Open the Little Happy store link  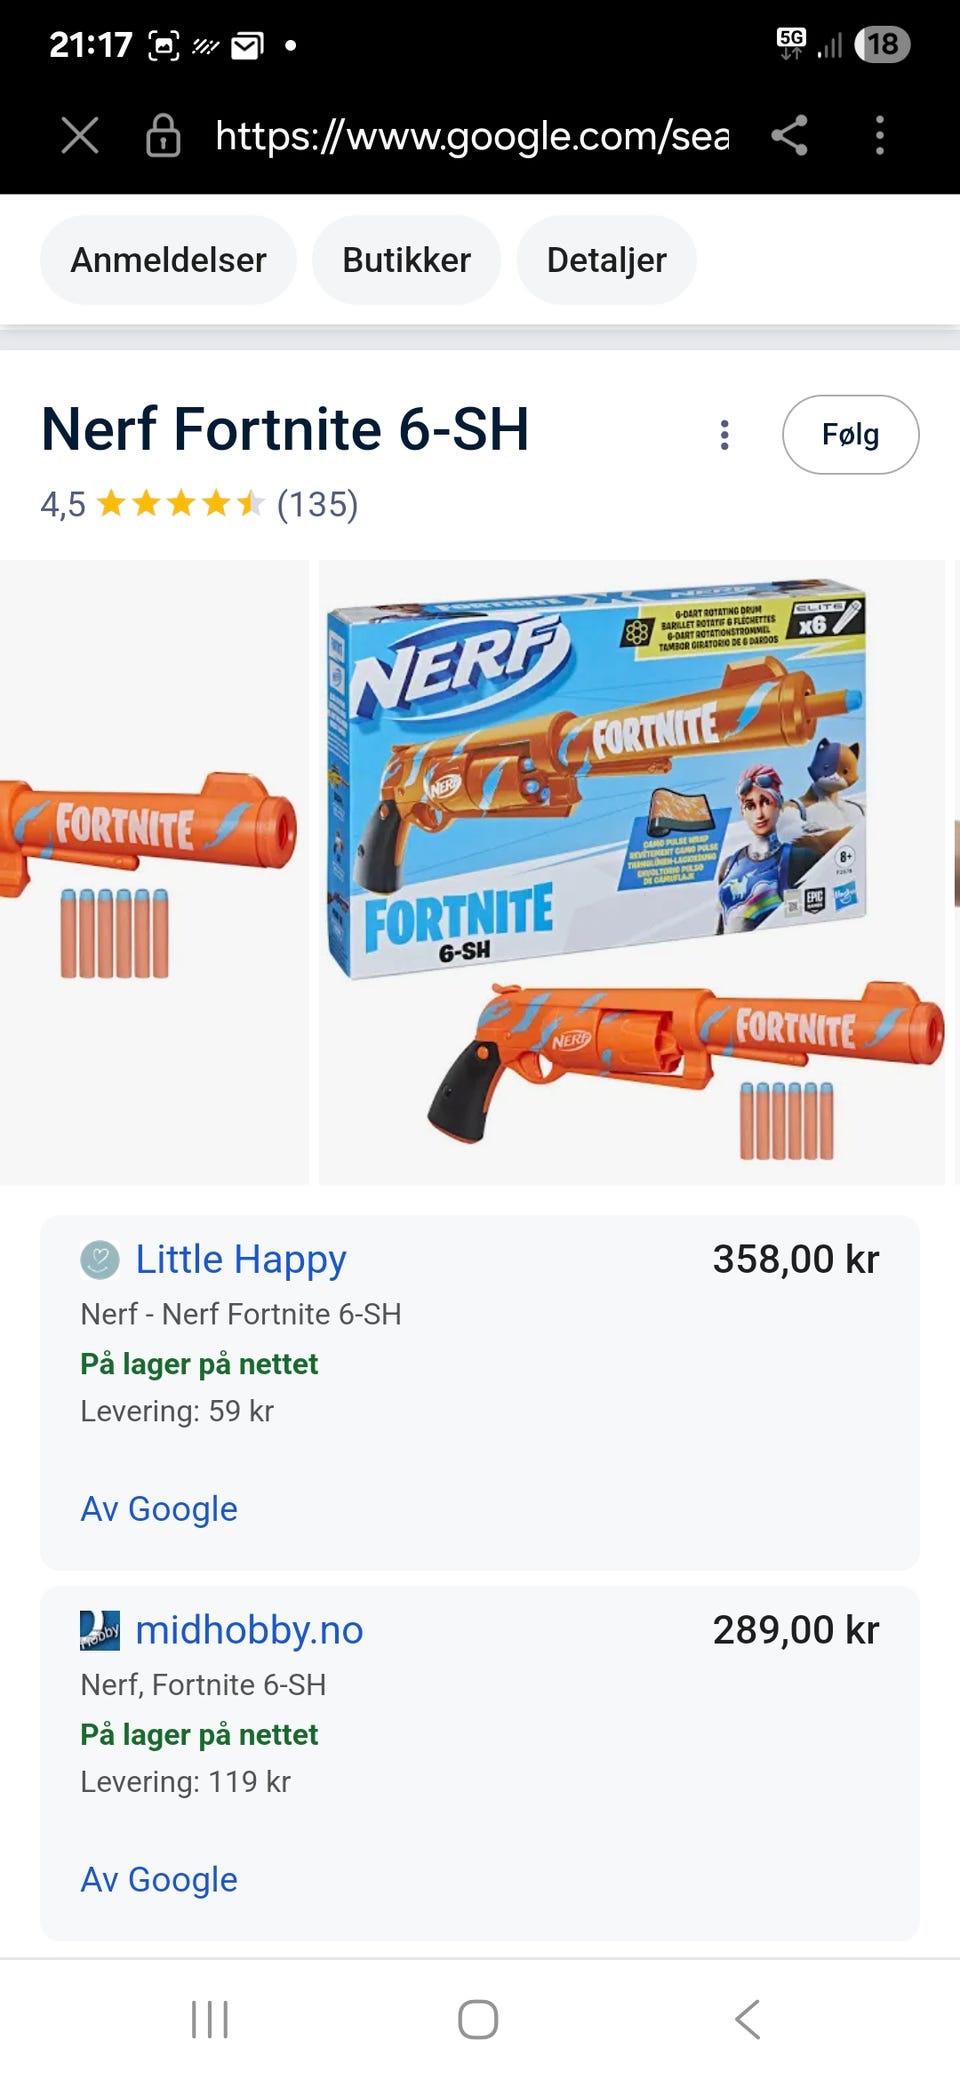pos(241,1259)
